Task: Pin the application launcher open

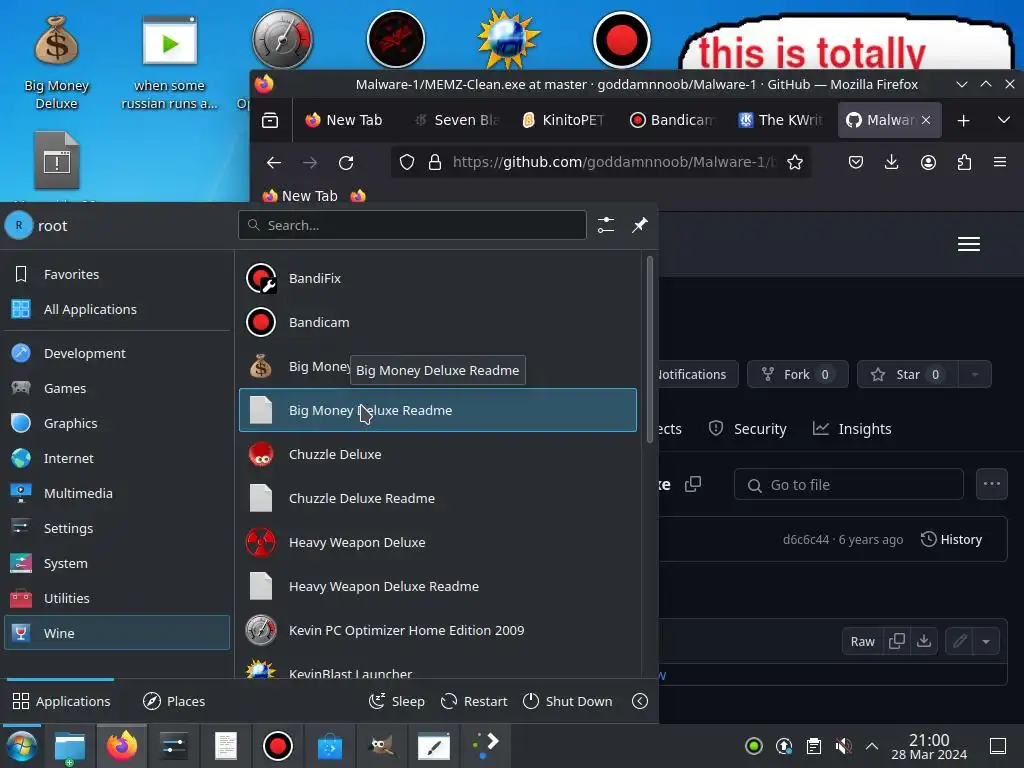Action: click(x=639, y=225)
